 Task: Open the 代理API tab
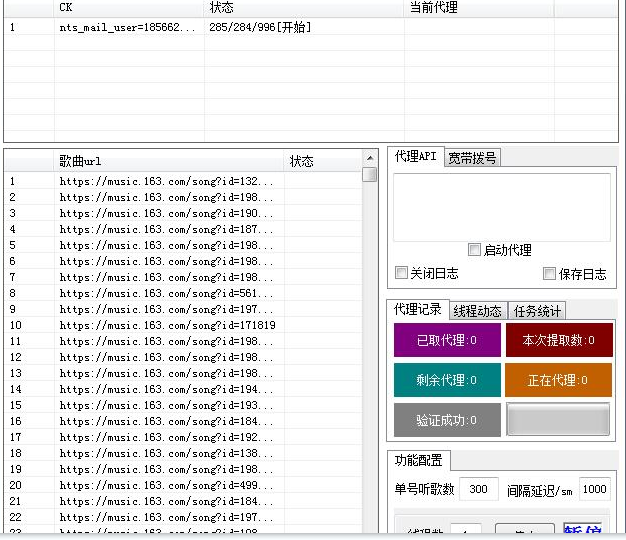(415, 157)
